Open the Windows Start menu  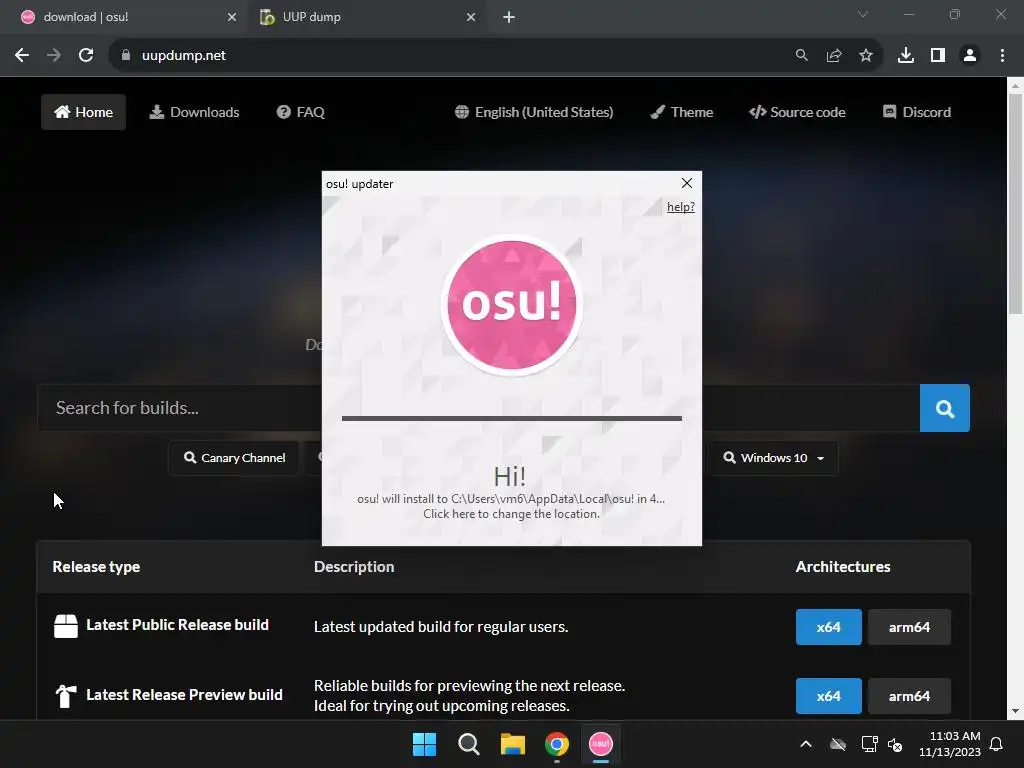(x=424, y=744)
